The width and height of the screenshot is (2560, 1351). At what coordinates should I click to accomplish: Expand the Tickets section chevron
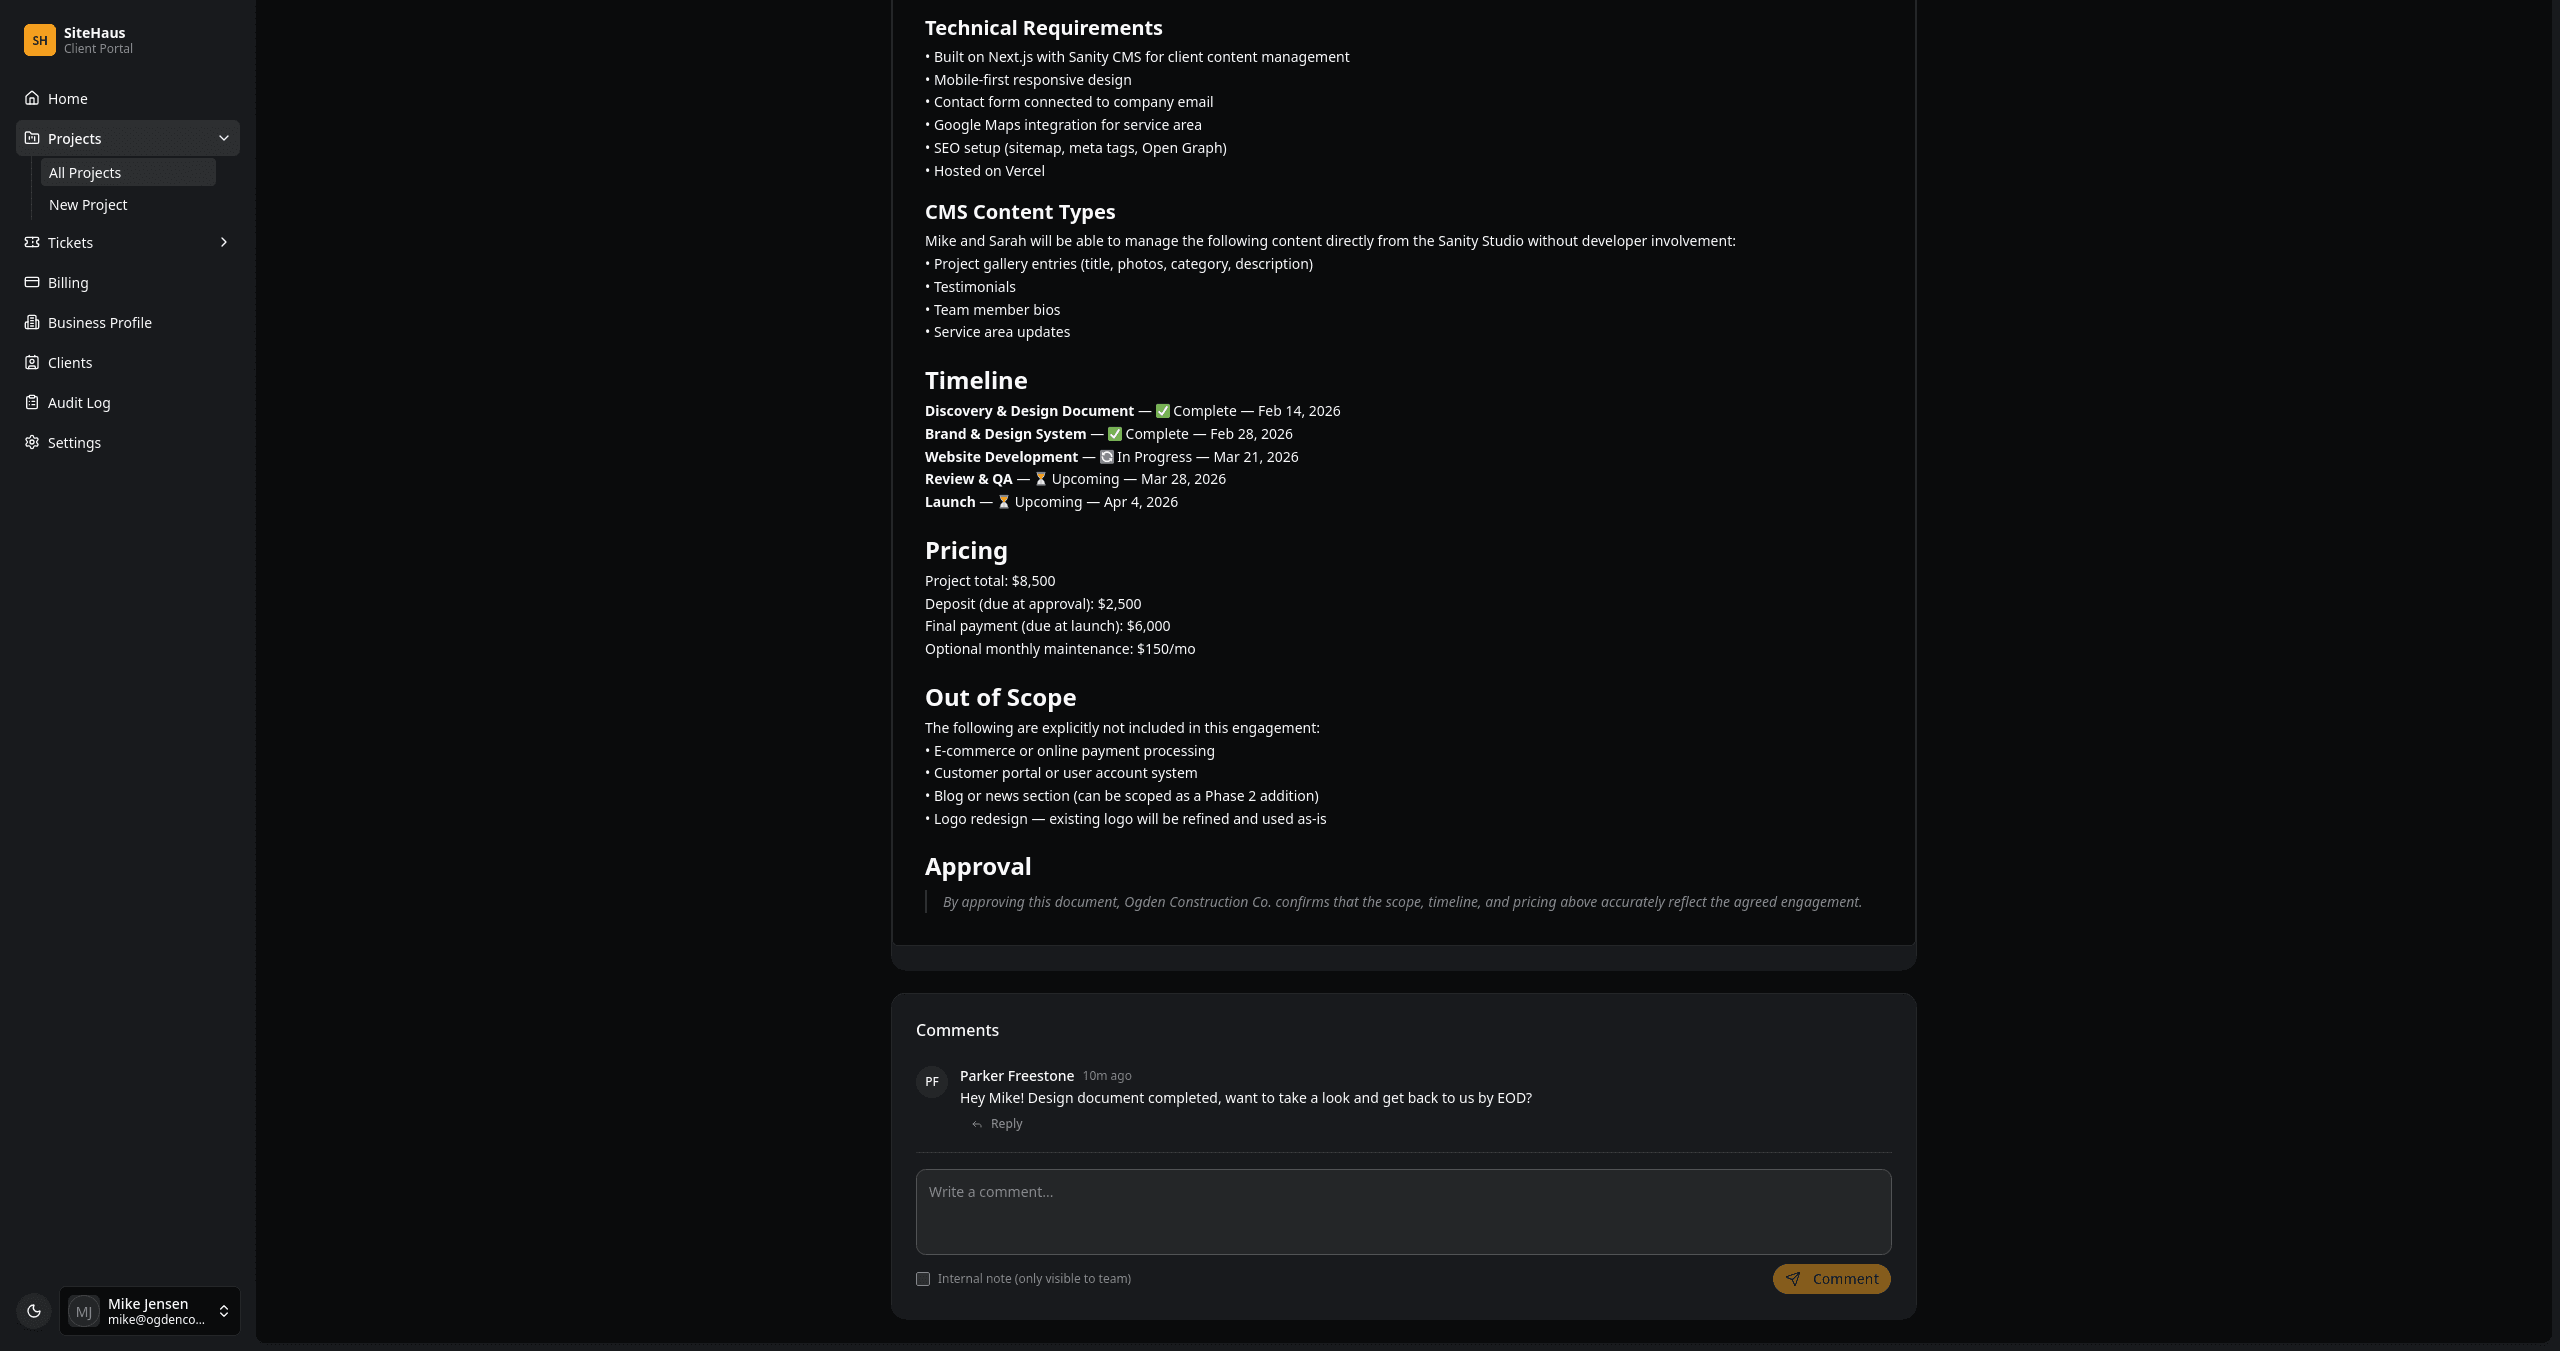(224, 242)
